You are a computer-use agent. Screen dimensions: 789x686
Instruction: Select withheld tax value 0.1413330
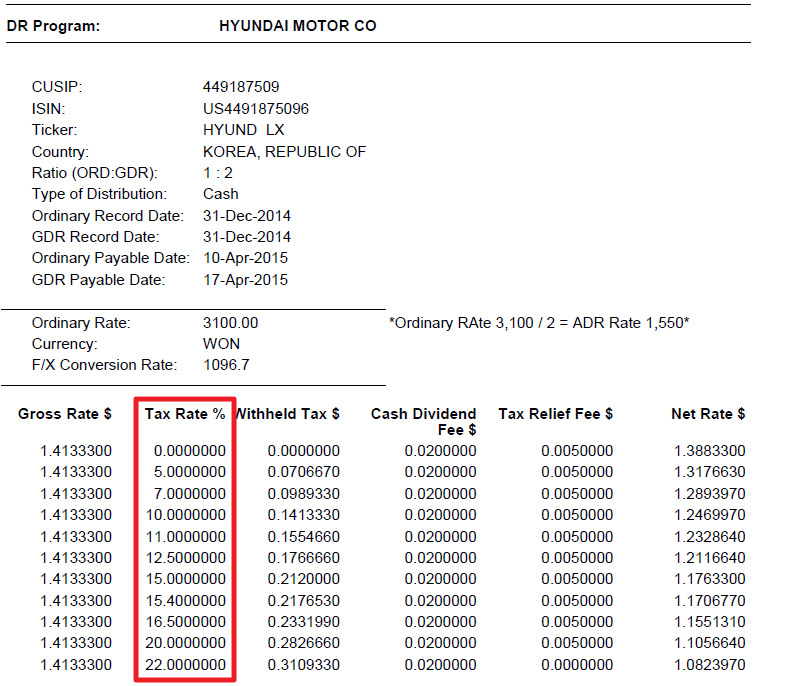303,515
